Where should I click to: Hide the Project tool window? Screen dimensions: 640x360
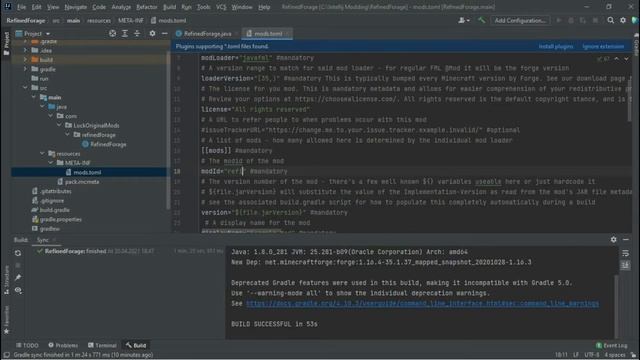point(164,33)
